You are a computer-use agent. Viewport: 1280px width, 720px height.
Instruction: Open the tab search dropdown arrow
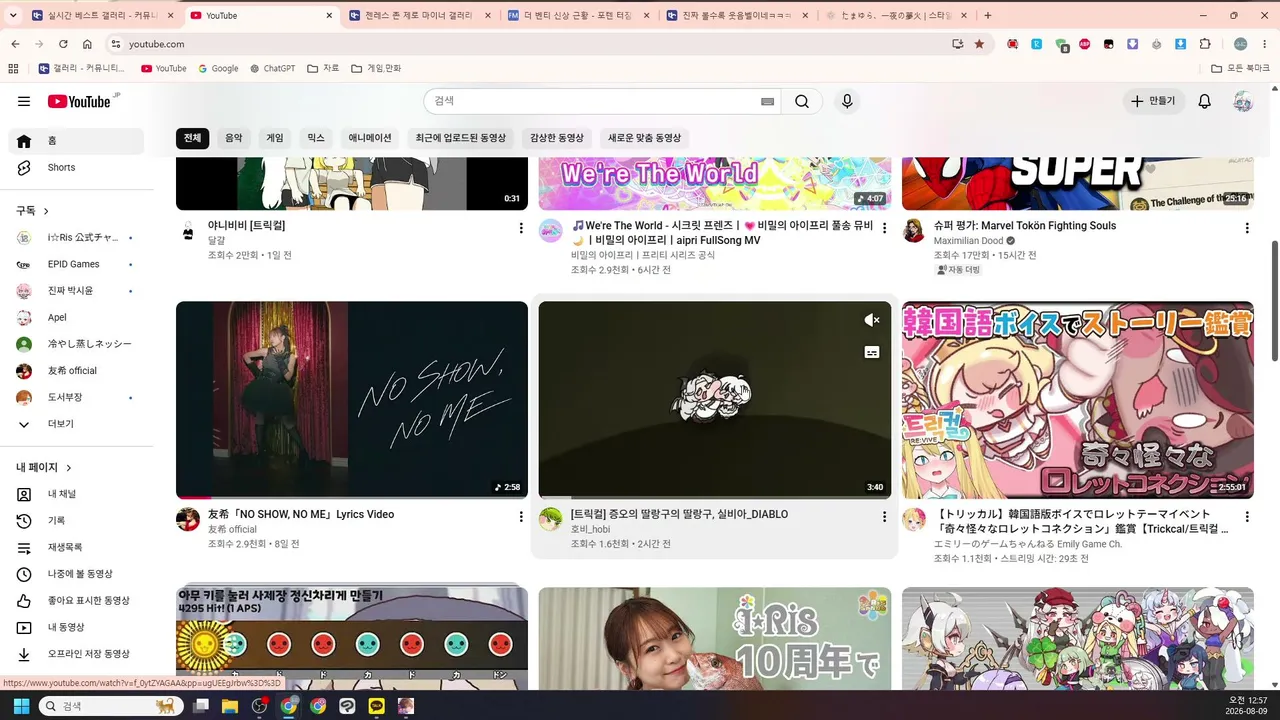tap(13, 15)
